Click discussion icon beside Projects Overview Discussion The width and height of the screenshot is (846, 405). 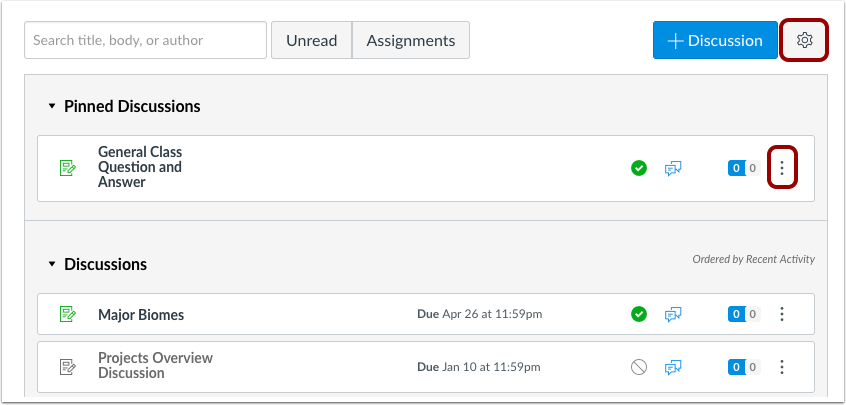click(68, 366)
